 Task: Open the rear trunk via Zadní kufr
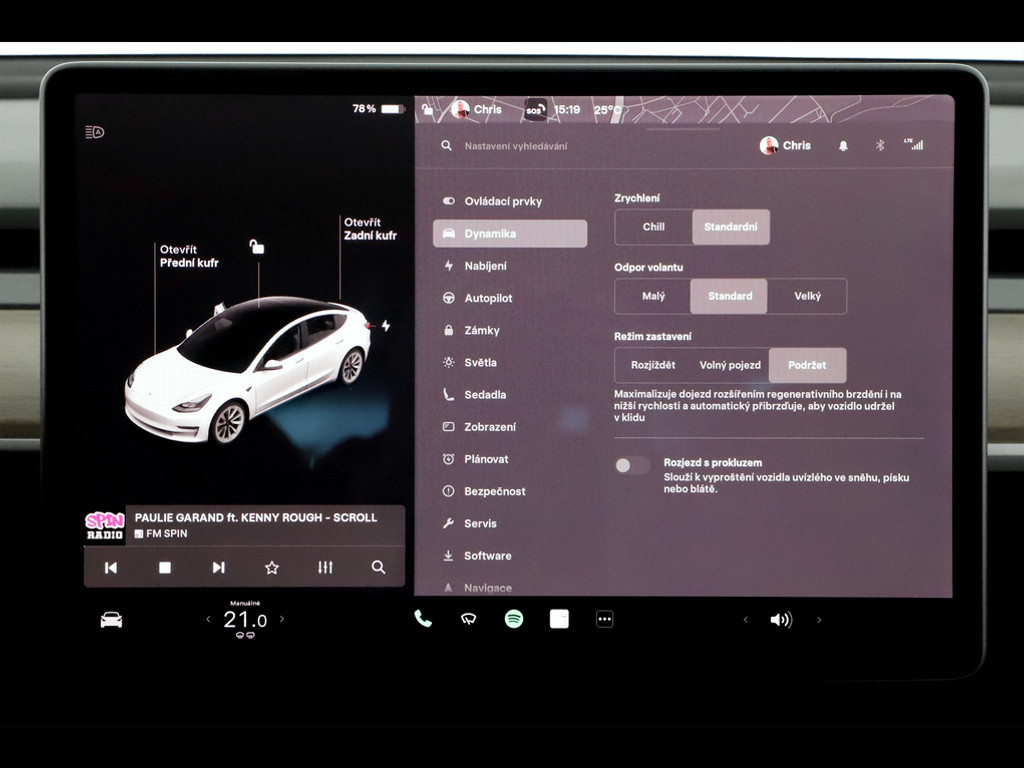369,229
